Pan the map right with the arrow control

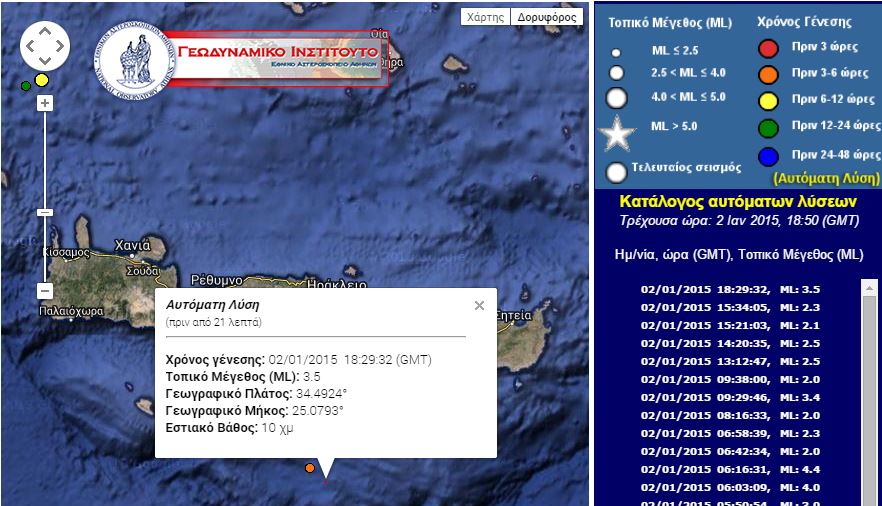(61, 45)
